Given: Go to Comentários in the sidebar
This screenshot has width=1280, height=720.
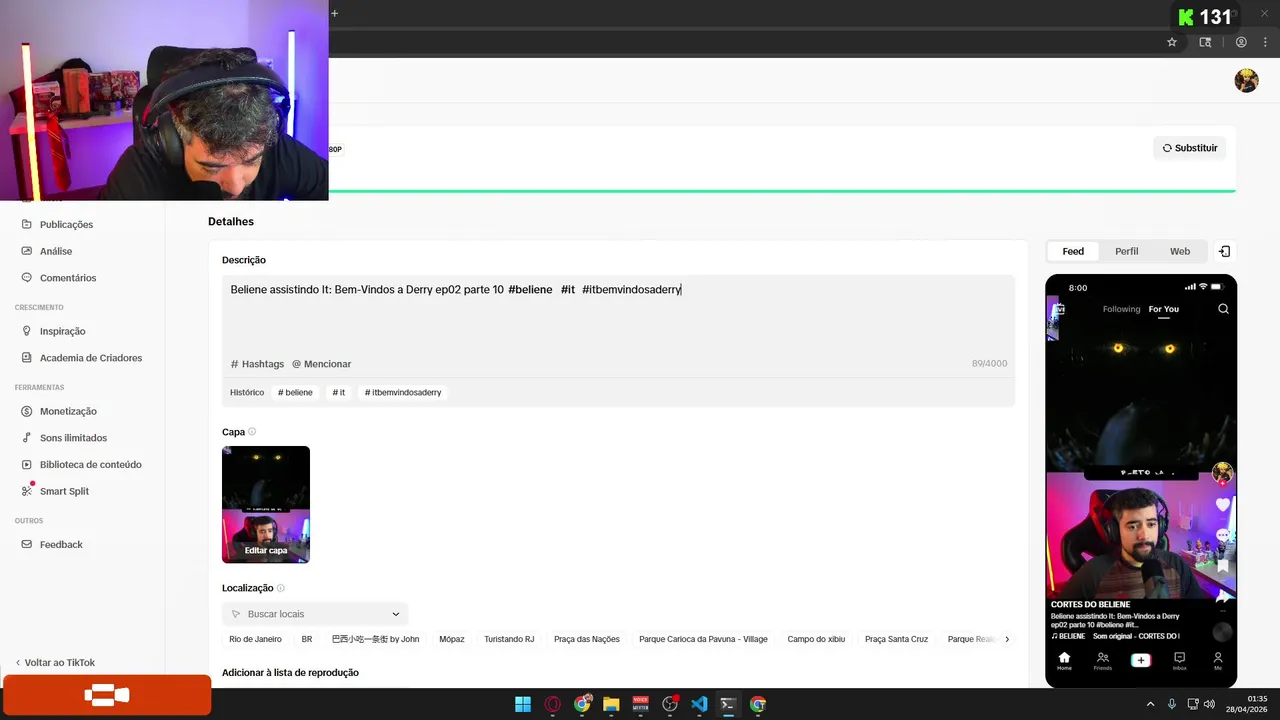Looking at the screenshot, I should (68, 278).
